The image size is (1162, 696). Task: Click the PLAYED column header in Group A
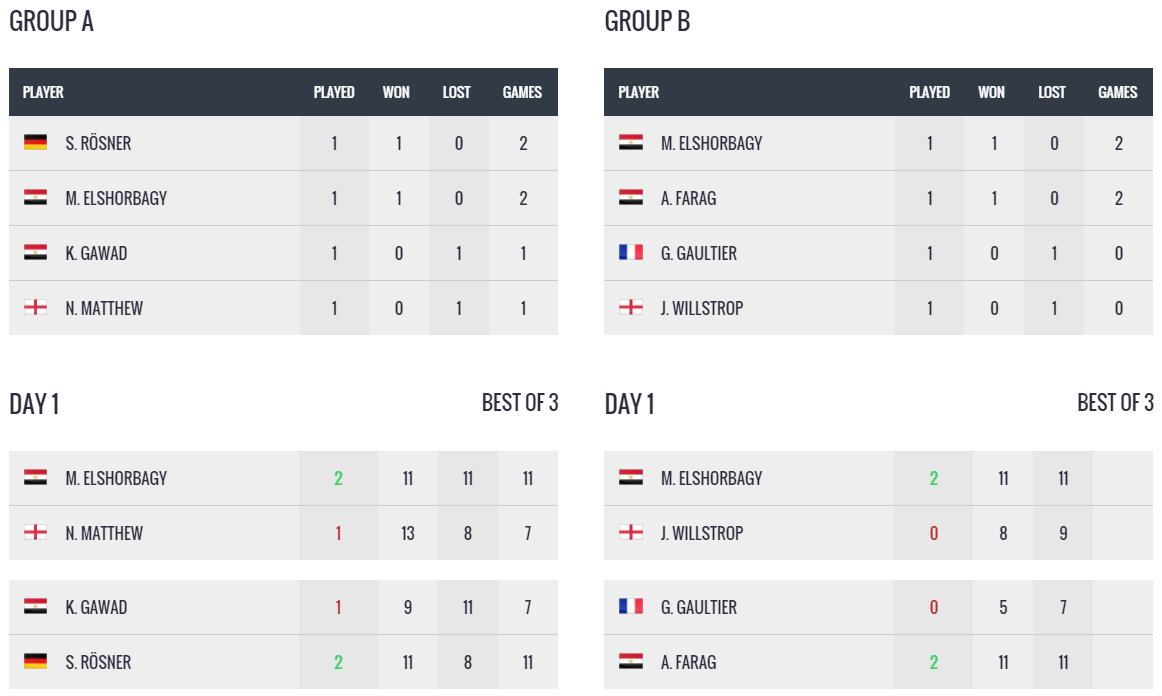tap(334, 92)
